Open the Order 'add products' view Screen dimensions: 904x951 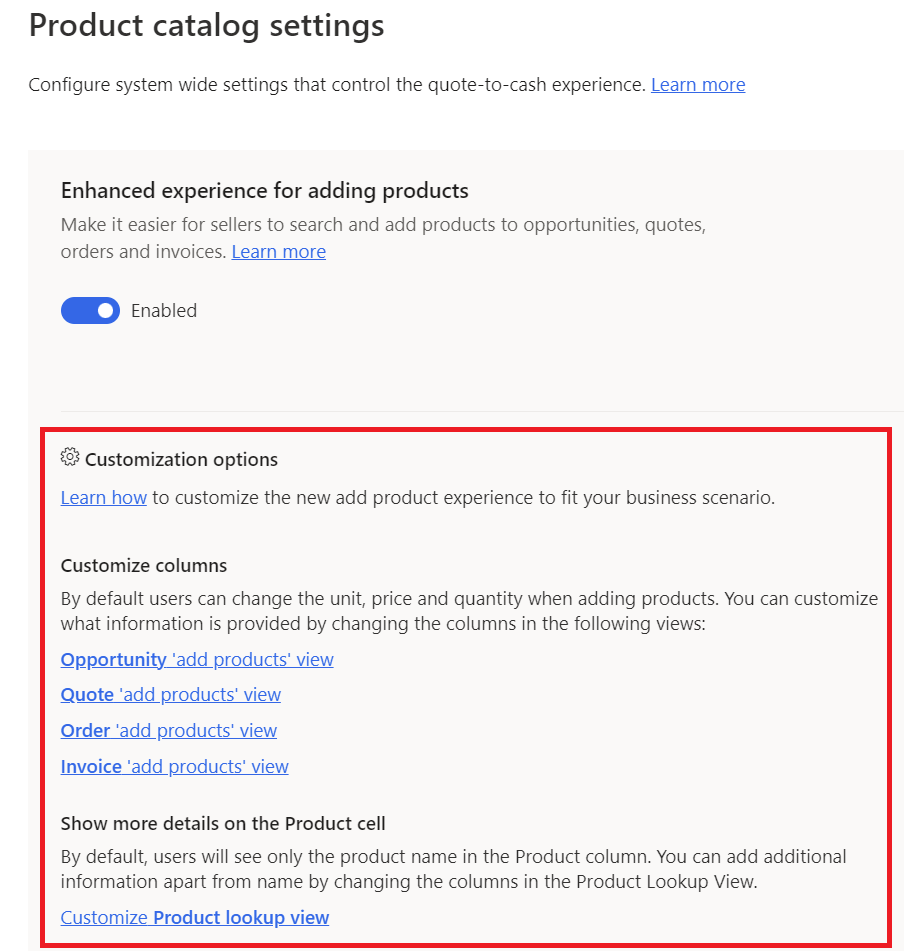pyautogui.click(x=168, y=730)
